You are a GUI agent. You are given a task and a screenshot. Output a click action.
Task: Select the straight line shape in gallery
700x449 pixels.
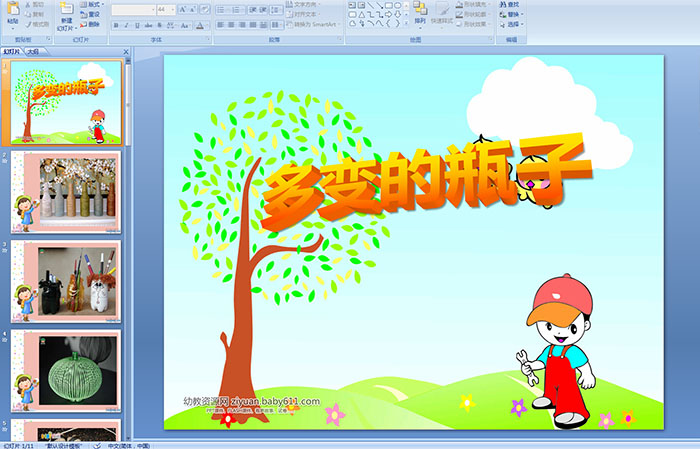(x=371, y=5)
